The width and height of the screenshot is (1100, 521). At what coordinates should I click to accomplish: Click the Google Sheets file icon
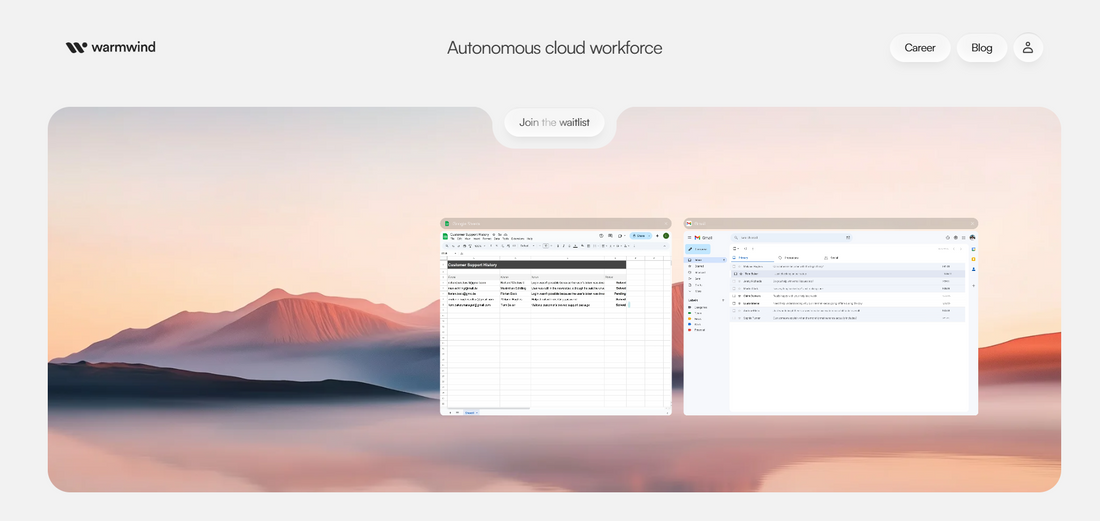447,236
